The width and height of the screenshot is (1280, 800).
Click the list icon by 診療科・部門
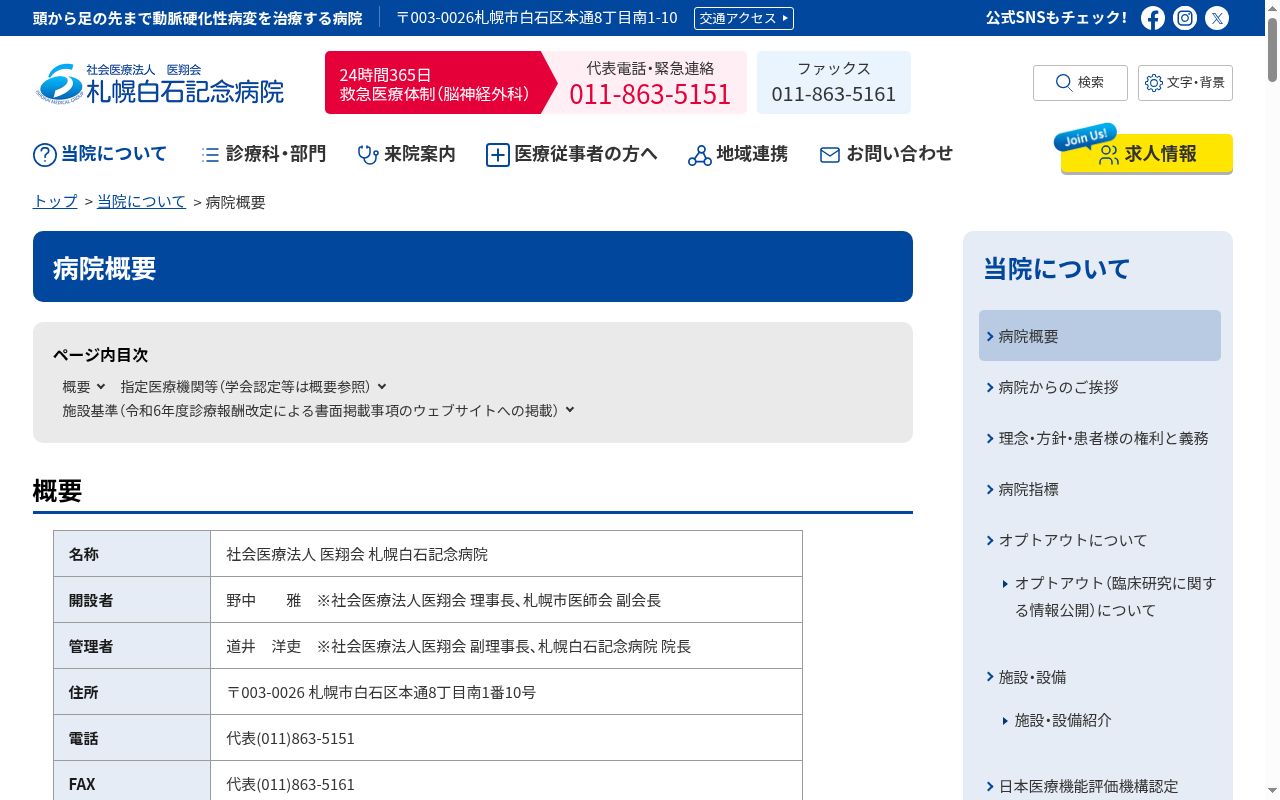point(210,155)
